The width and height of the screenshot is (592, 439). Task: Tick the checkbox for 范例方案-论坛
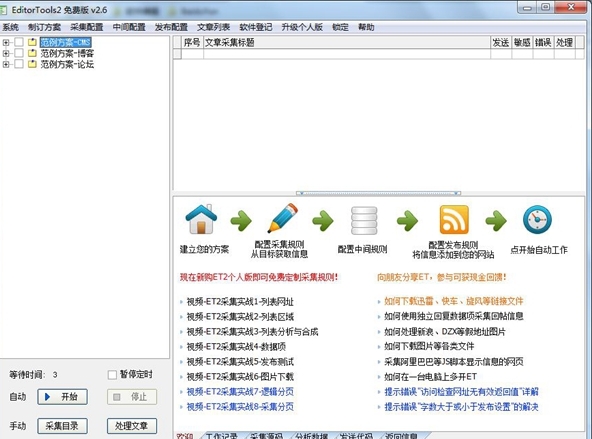point(19,64)
